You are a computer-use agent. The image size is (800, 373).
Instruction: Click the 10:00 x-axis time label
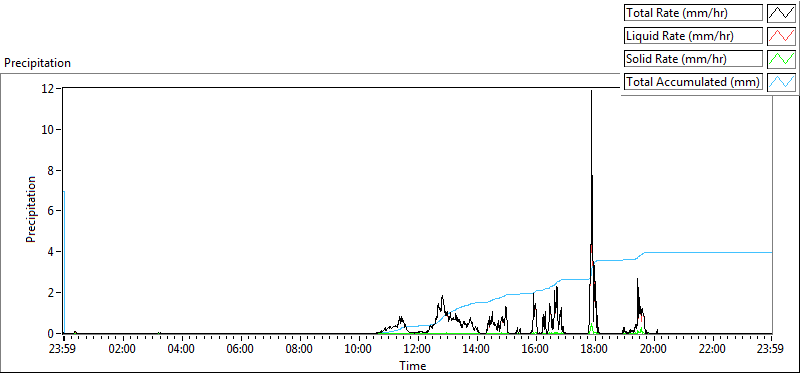359,350
